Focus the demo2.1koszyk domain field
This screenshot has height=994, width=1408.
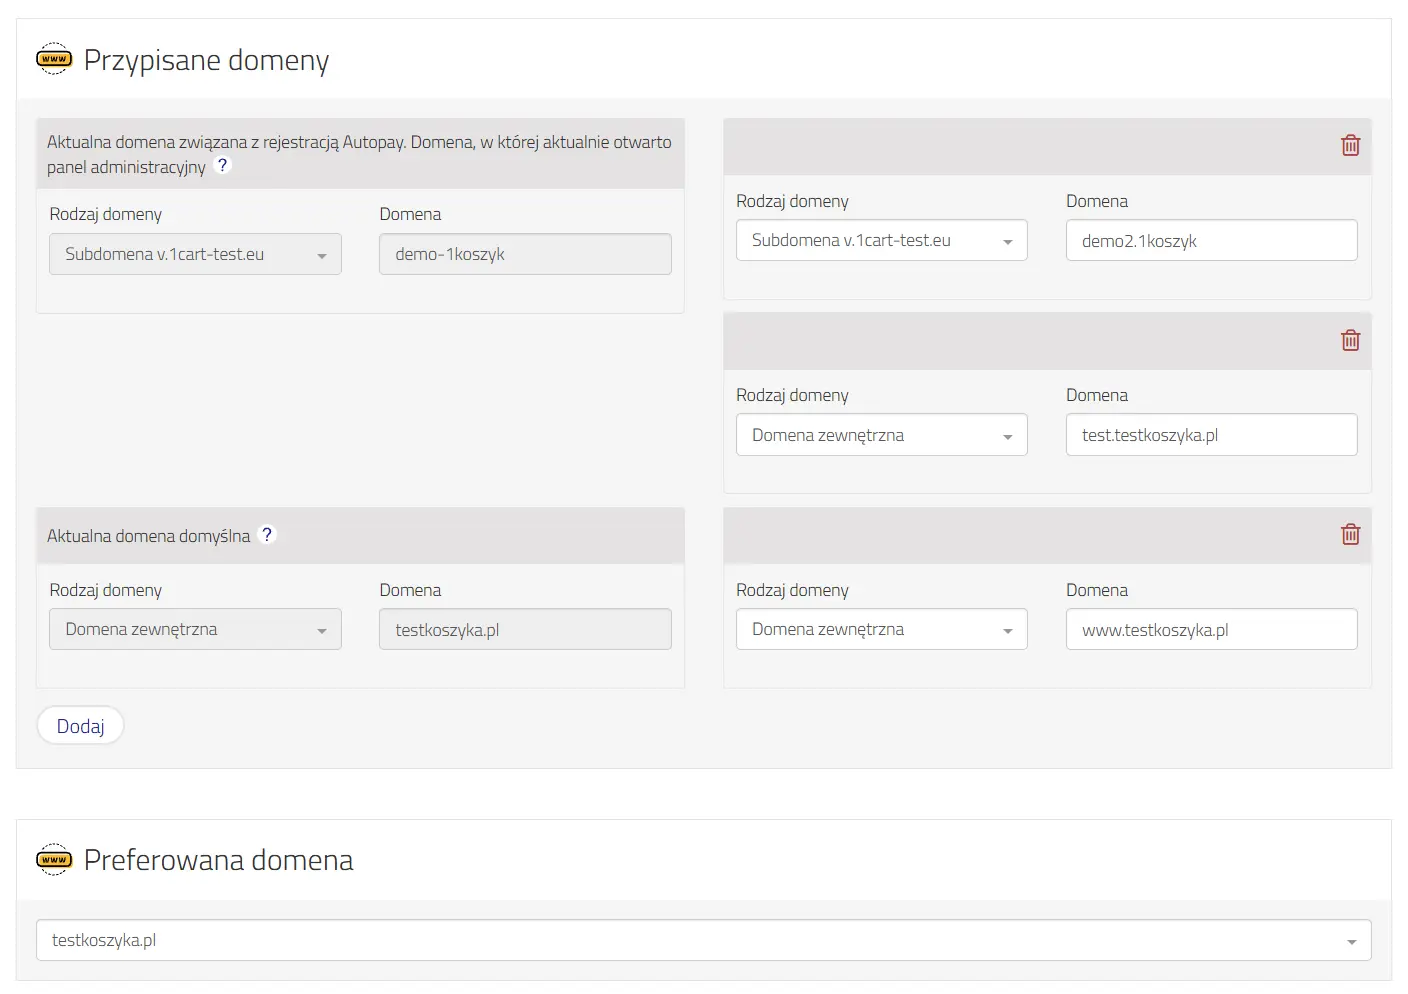1212,240
